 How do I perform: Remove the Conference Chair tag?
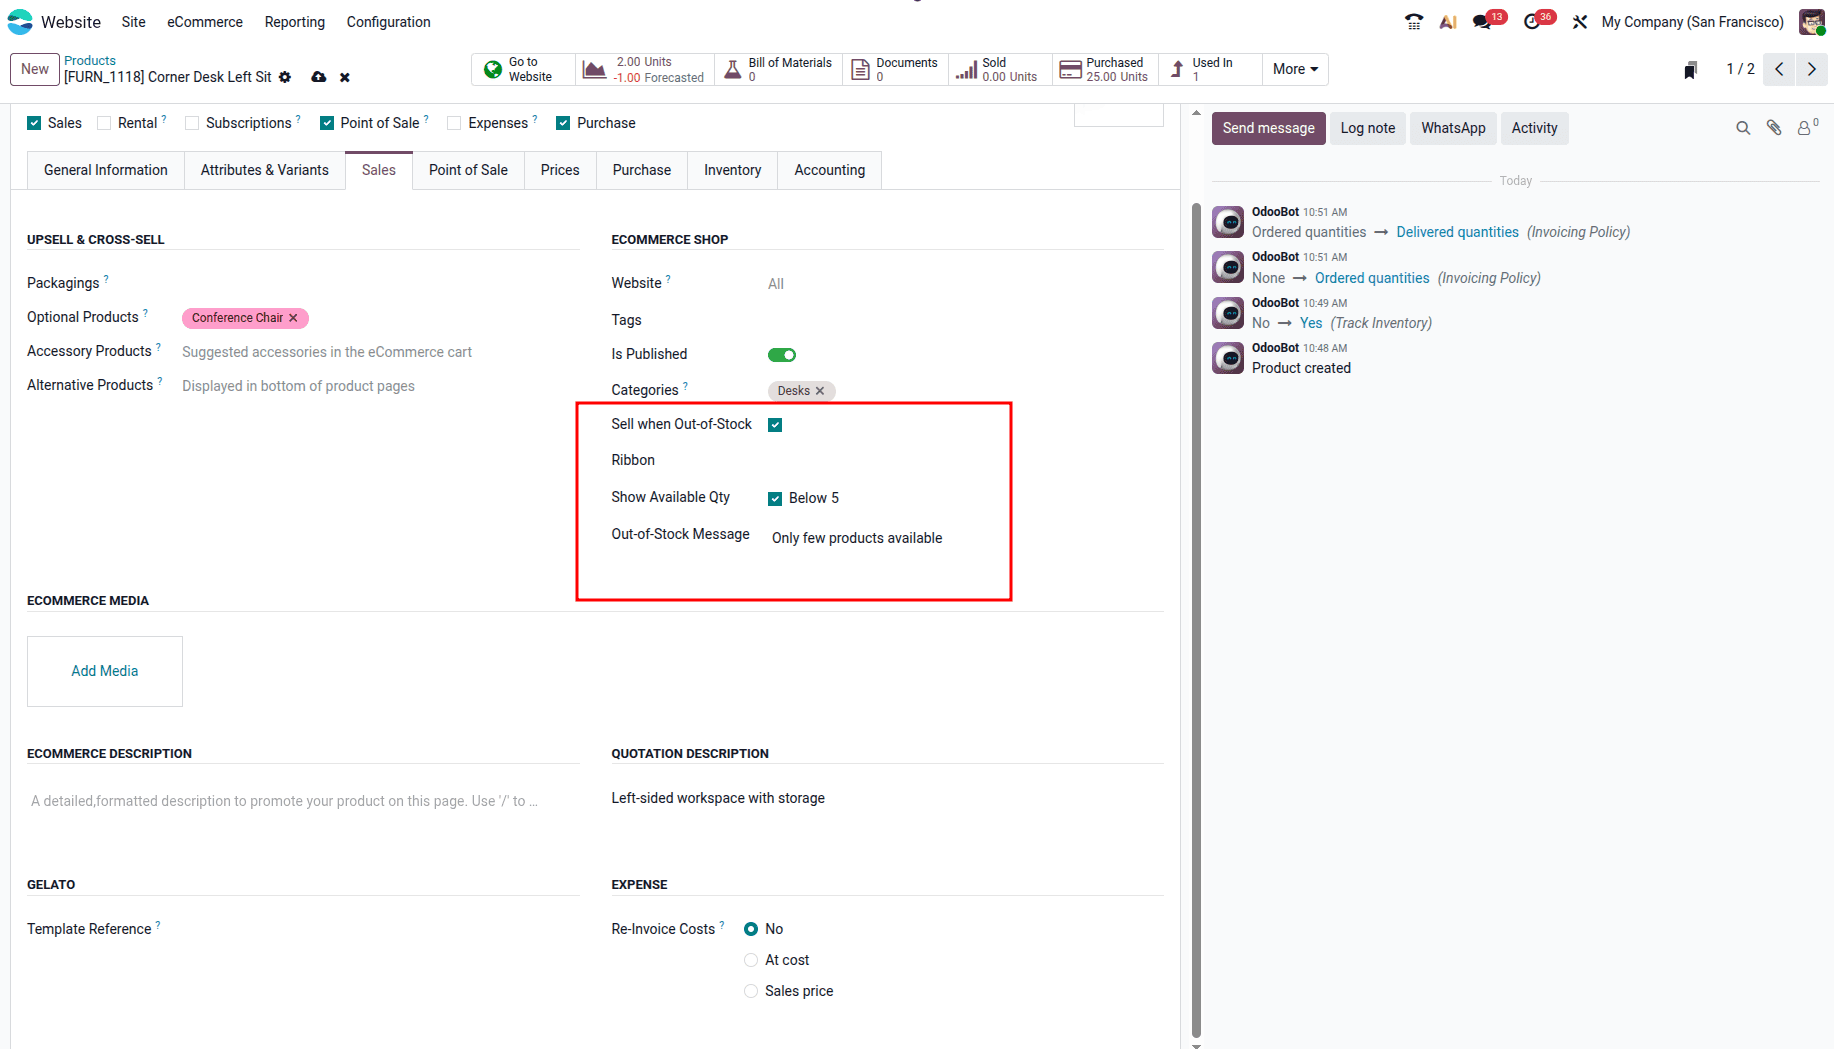(293, 318)
